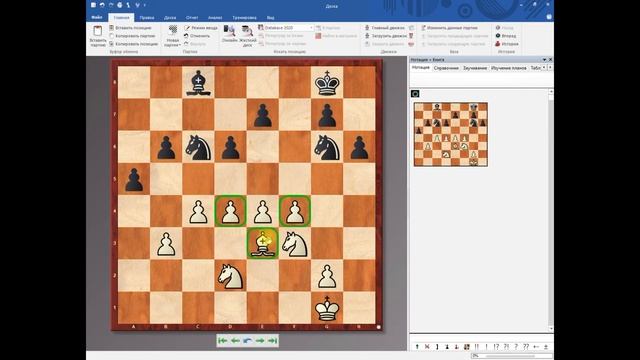Open the Вид ribbon tab
Viewport: 640px width, 360px height.
(270, 18)
